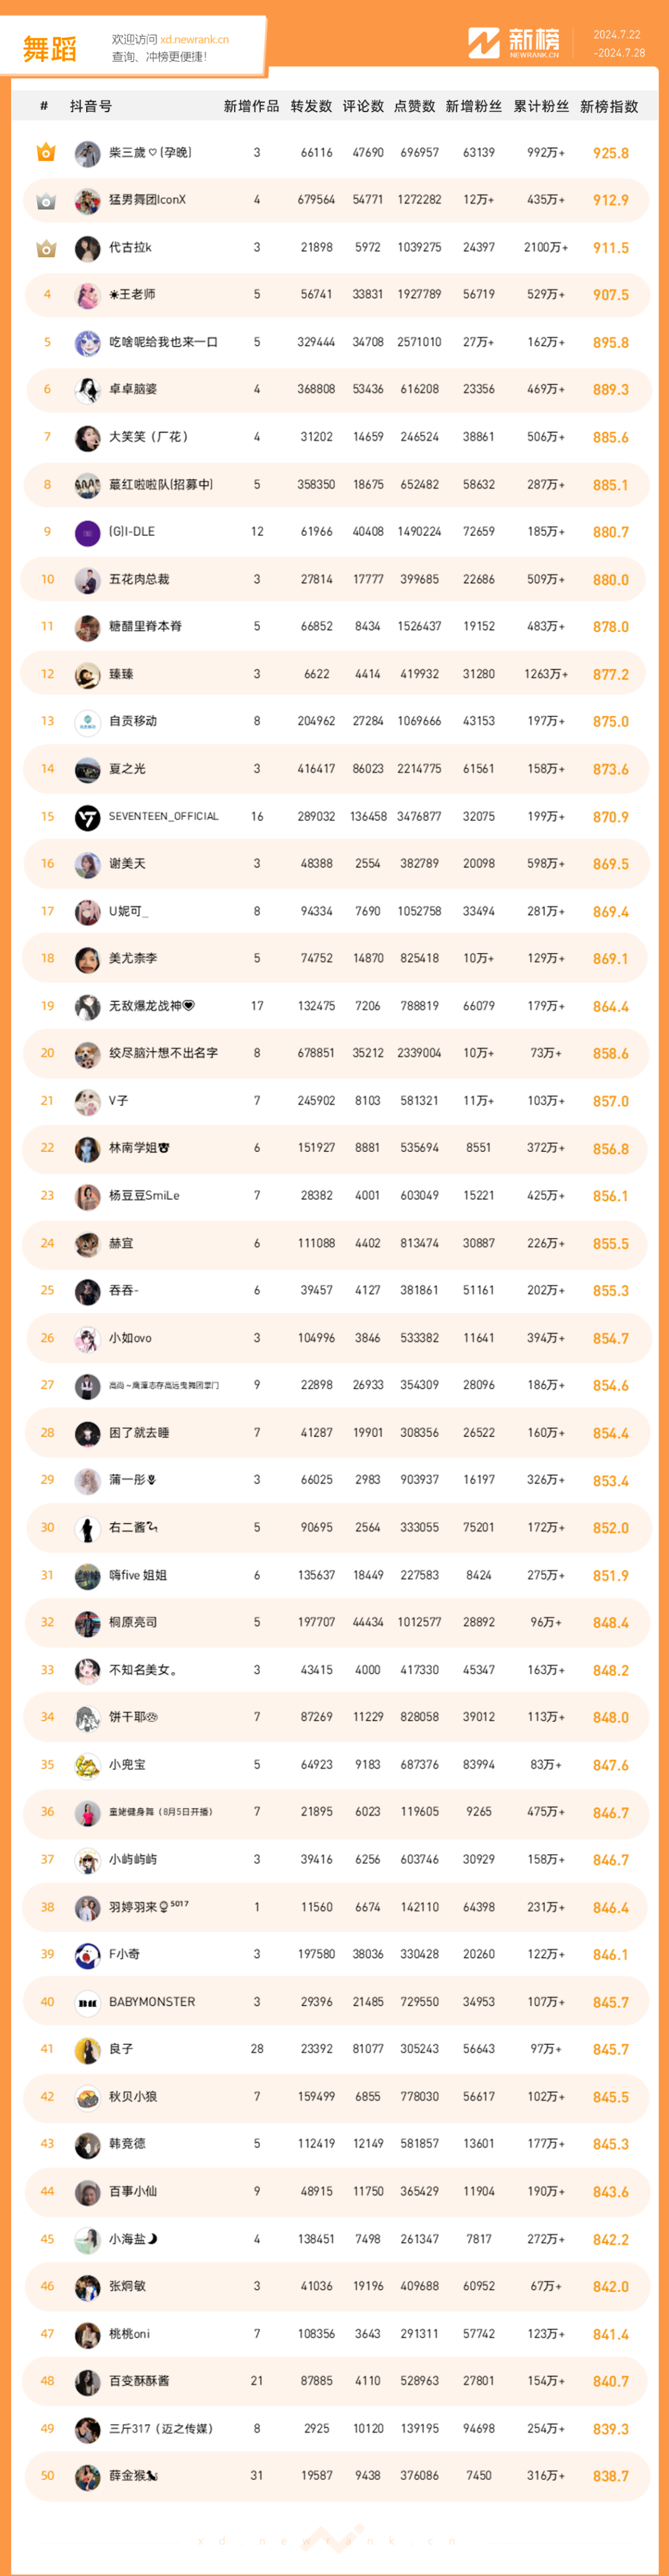Click the 舞蹈 category title
The image size is (669, 2576).
tap(49, 49)
